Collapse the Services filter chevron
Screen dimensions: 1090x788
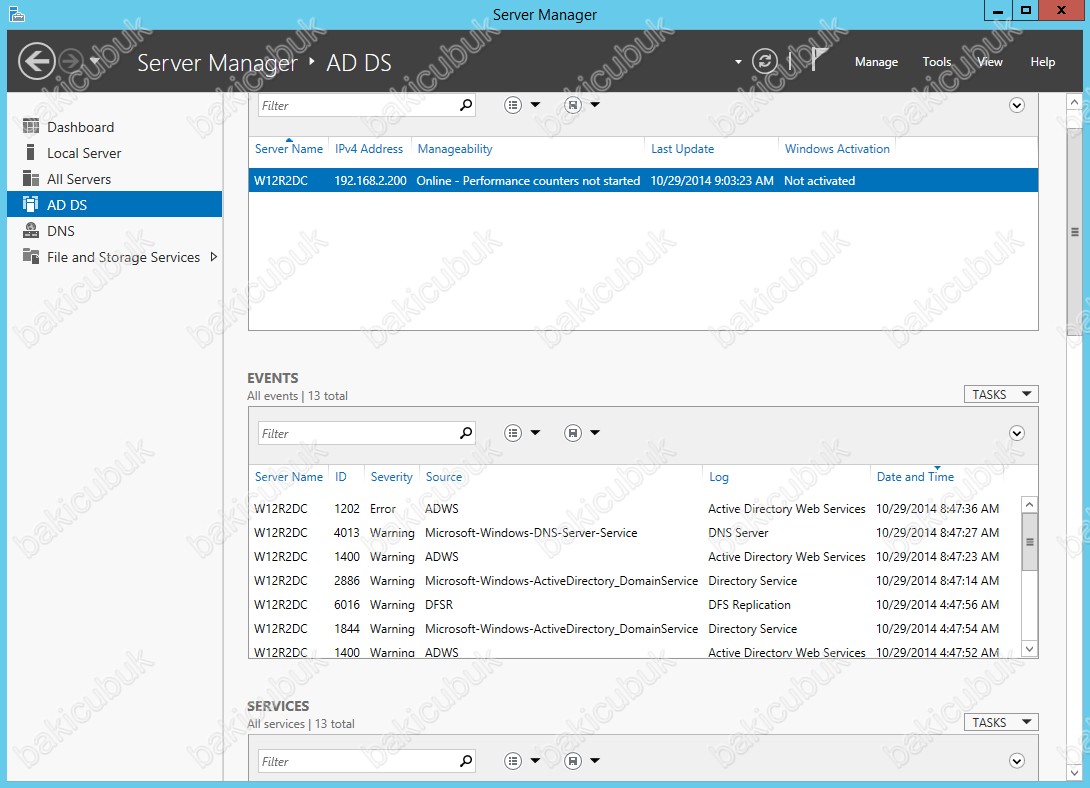[x=1016, y=762]
